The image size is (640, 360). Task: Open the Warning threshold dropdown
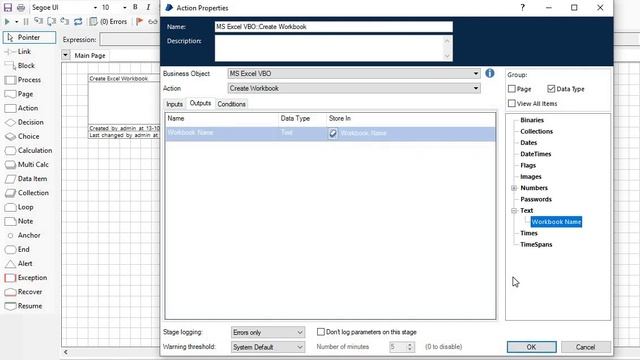(268, 347)
